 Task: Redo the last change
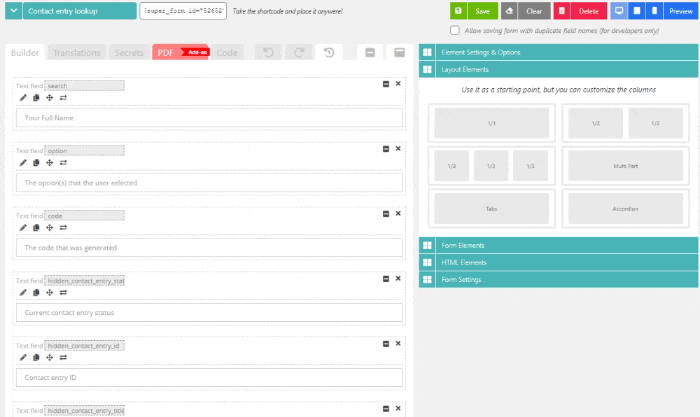pos(299,53)
